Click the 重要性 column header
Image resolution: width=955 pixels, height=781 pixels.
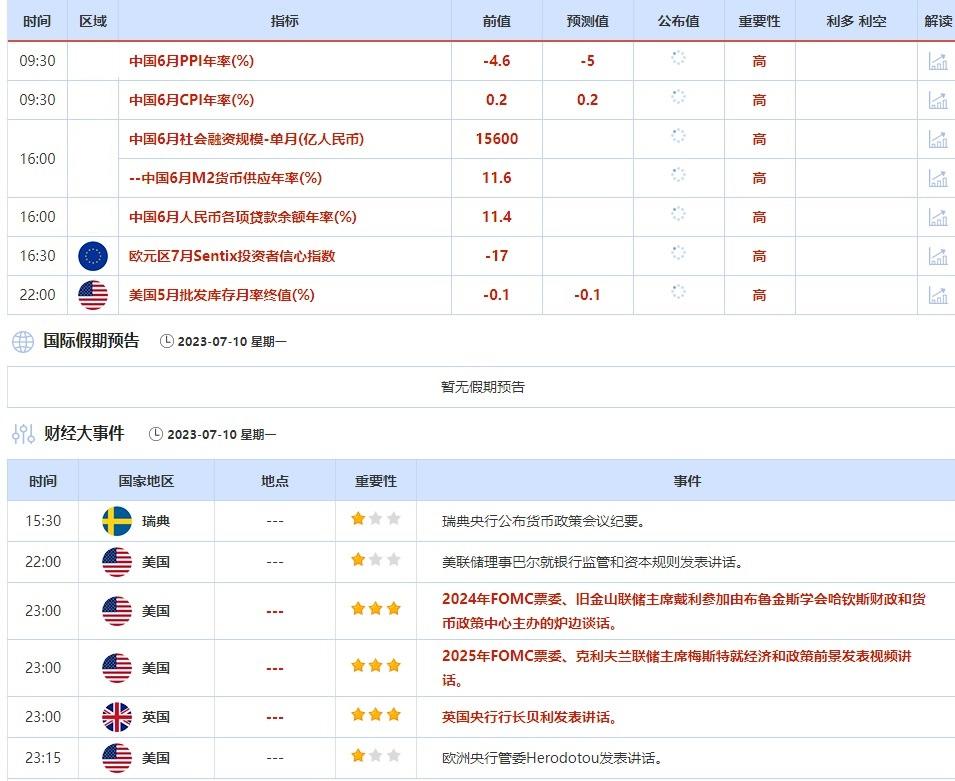(x=759, y=19)
